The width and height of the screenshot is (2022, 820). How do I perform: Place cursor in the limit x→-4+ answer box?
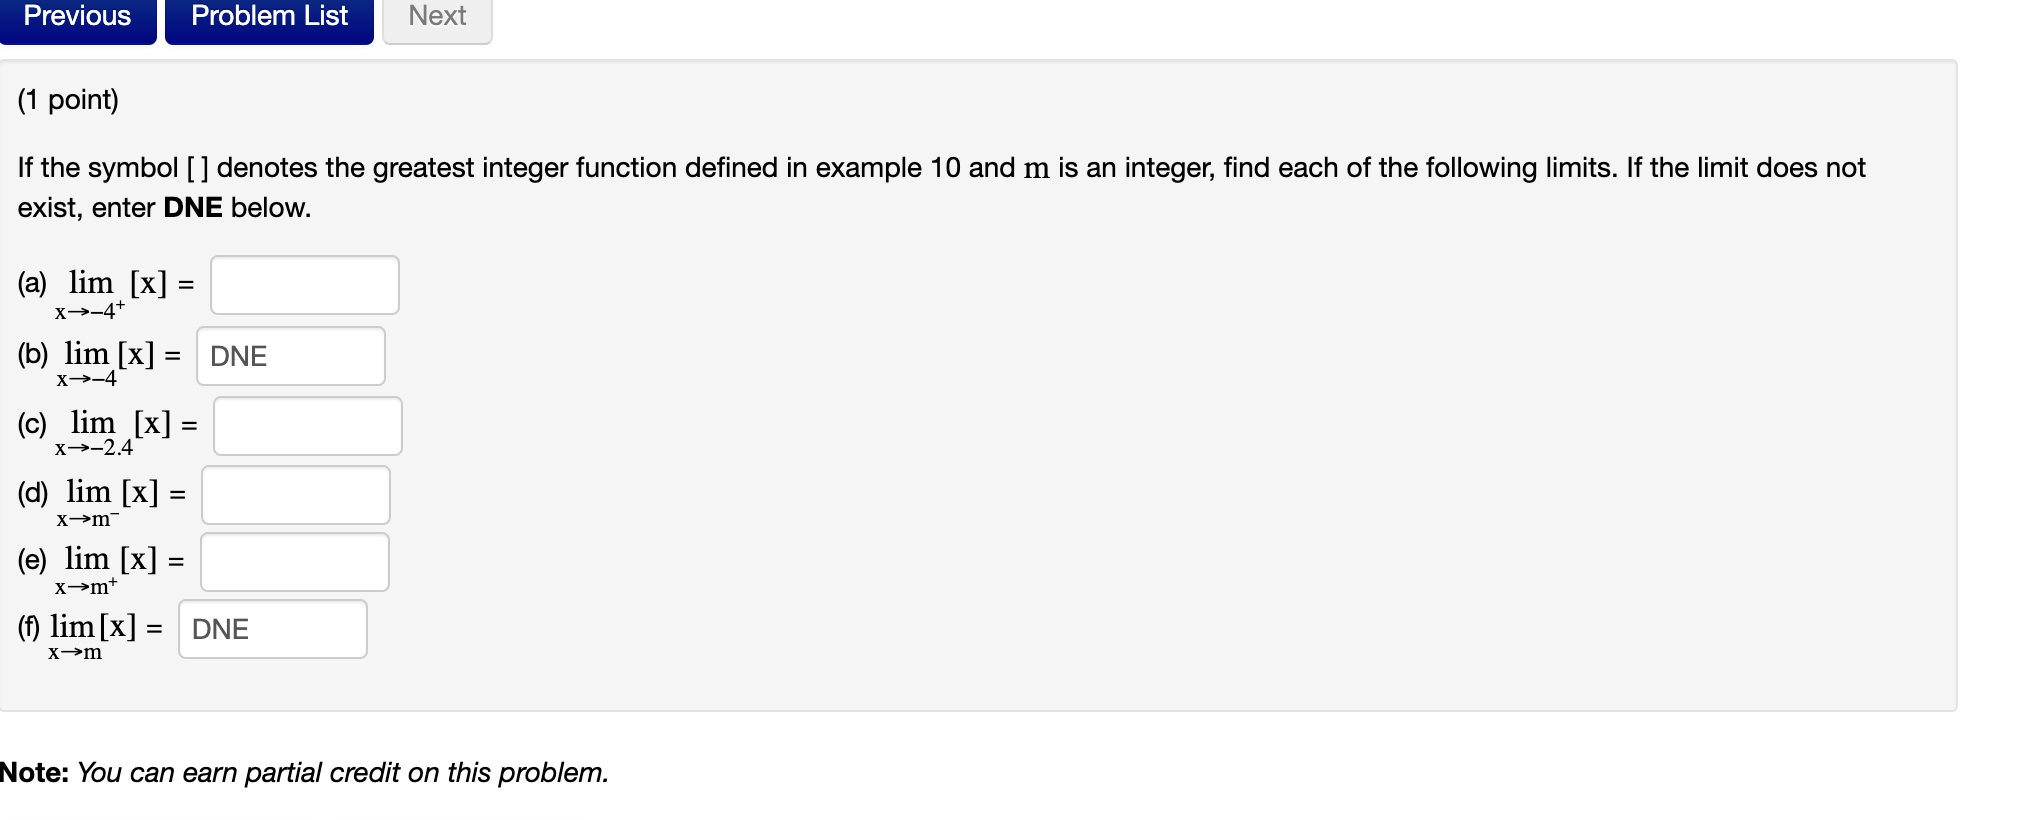(x=303, y=285)
